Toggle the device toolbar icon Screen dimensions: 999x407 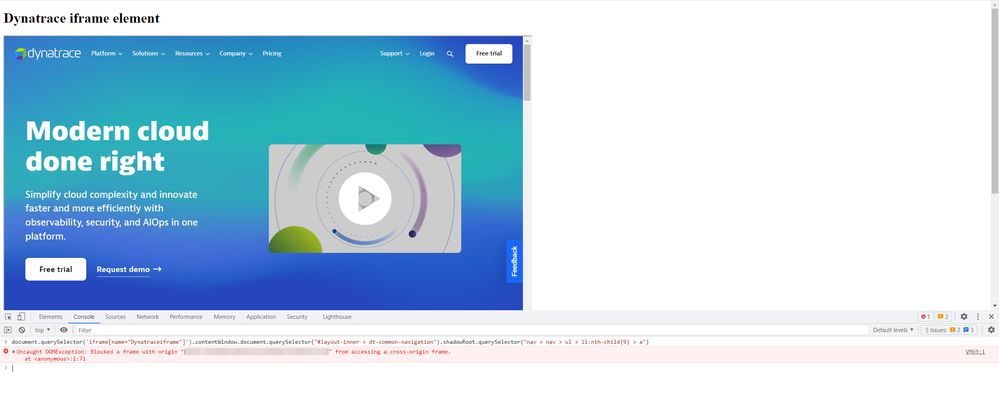tap(20, 317)
